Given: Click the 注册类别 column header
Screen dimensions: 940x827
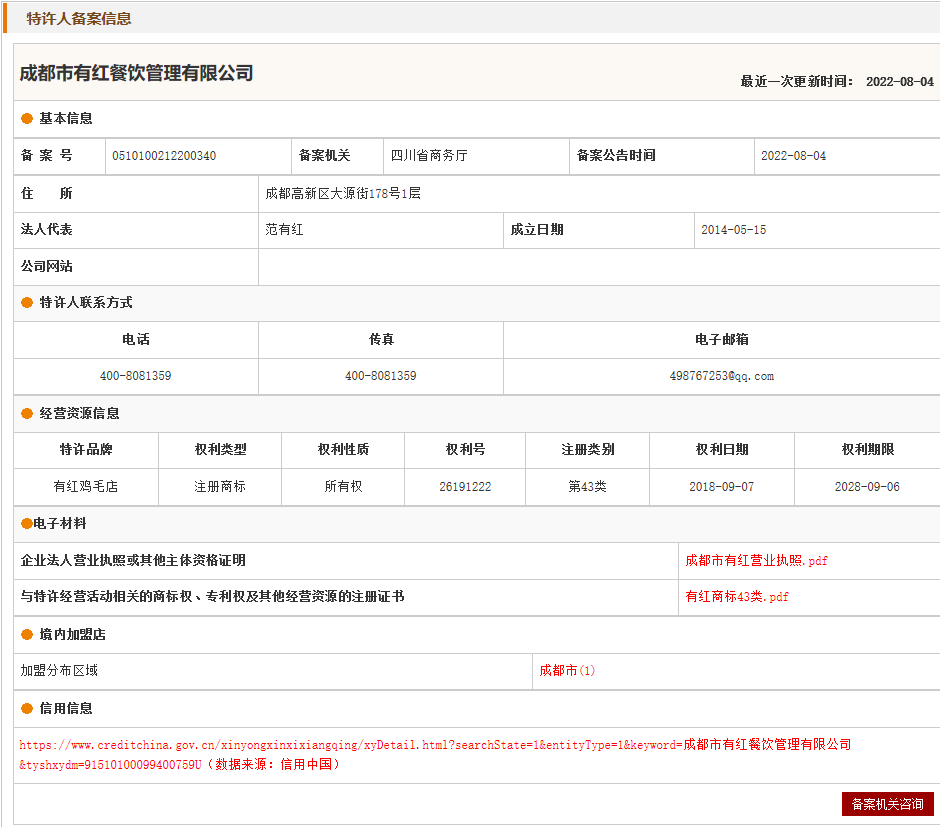Looking at the screenshot, I should coord(588,449).
